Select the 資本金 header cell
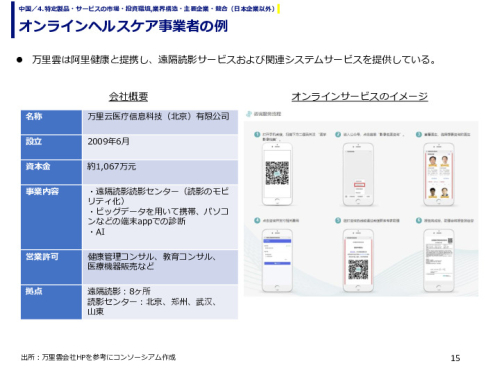The image size is (500, 375). (x=51, y=172)
